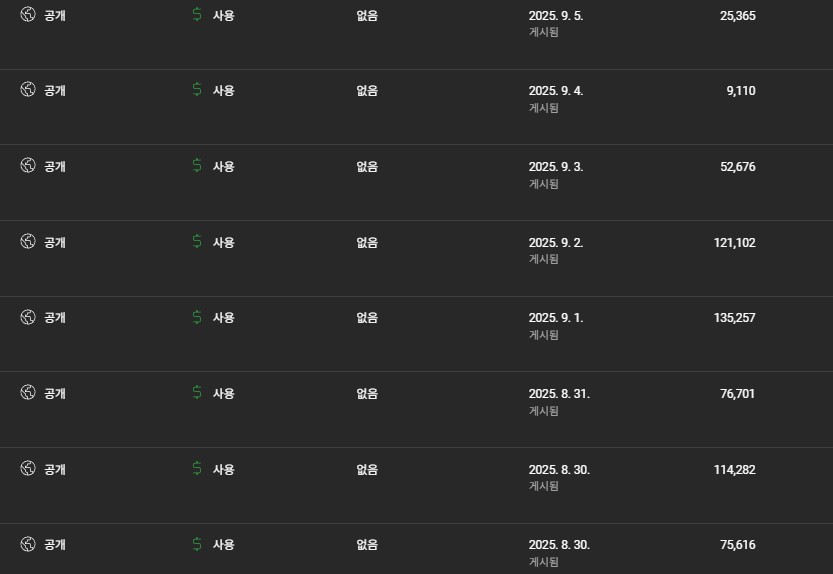This screenshot has width=833, height=574.
Task: Click the globe icon in the 114,282 views row
Action: 28,469
